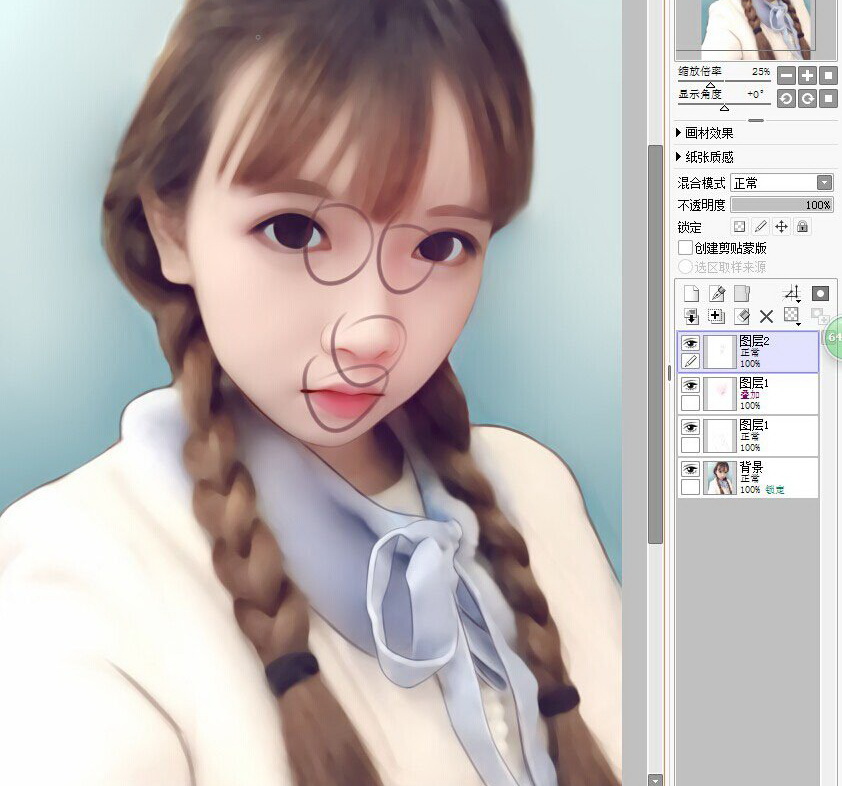The width and height of the screenshot is (842, 786).
Task: Click the 叠加 blend mode label
Action: (750, 395)
